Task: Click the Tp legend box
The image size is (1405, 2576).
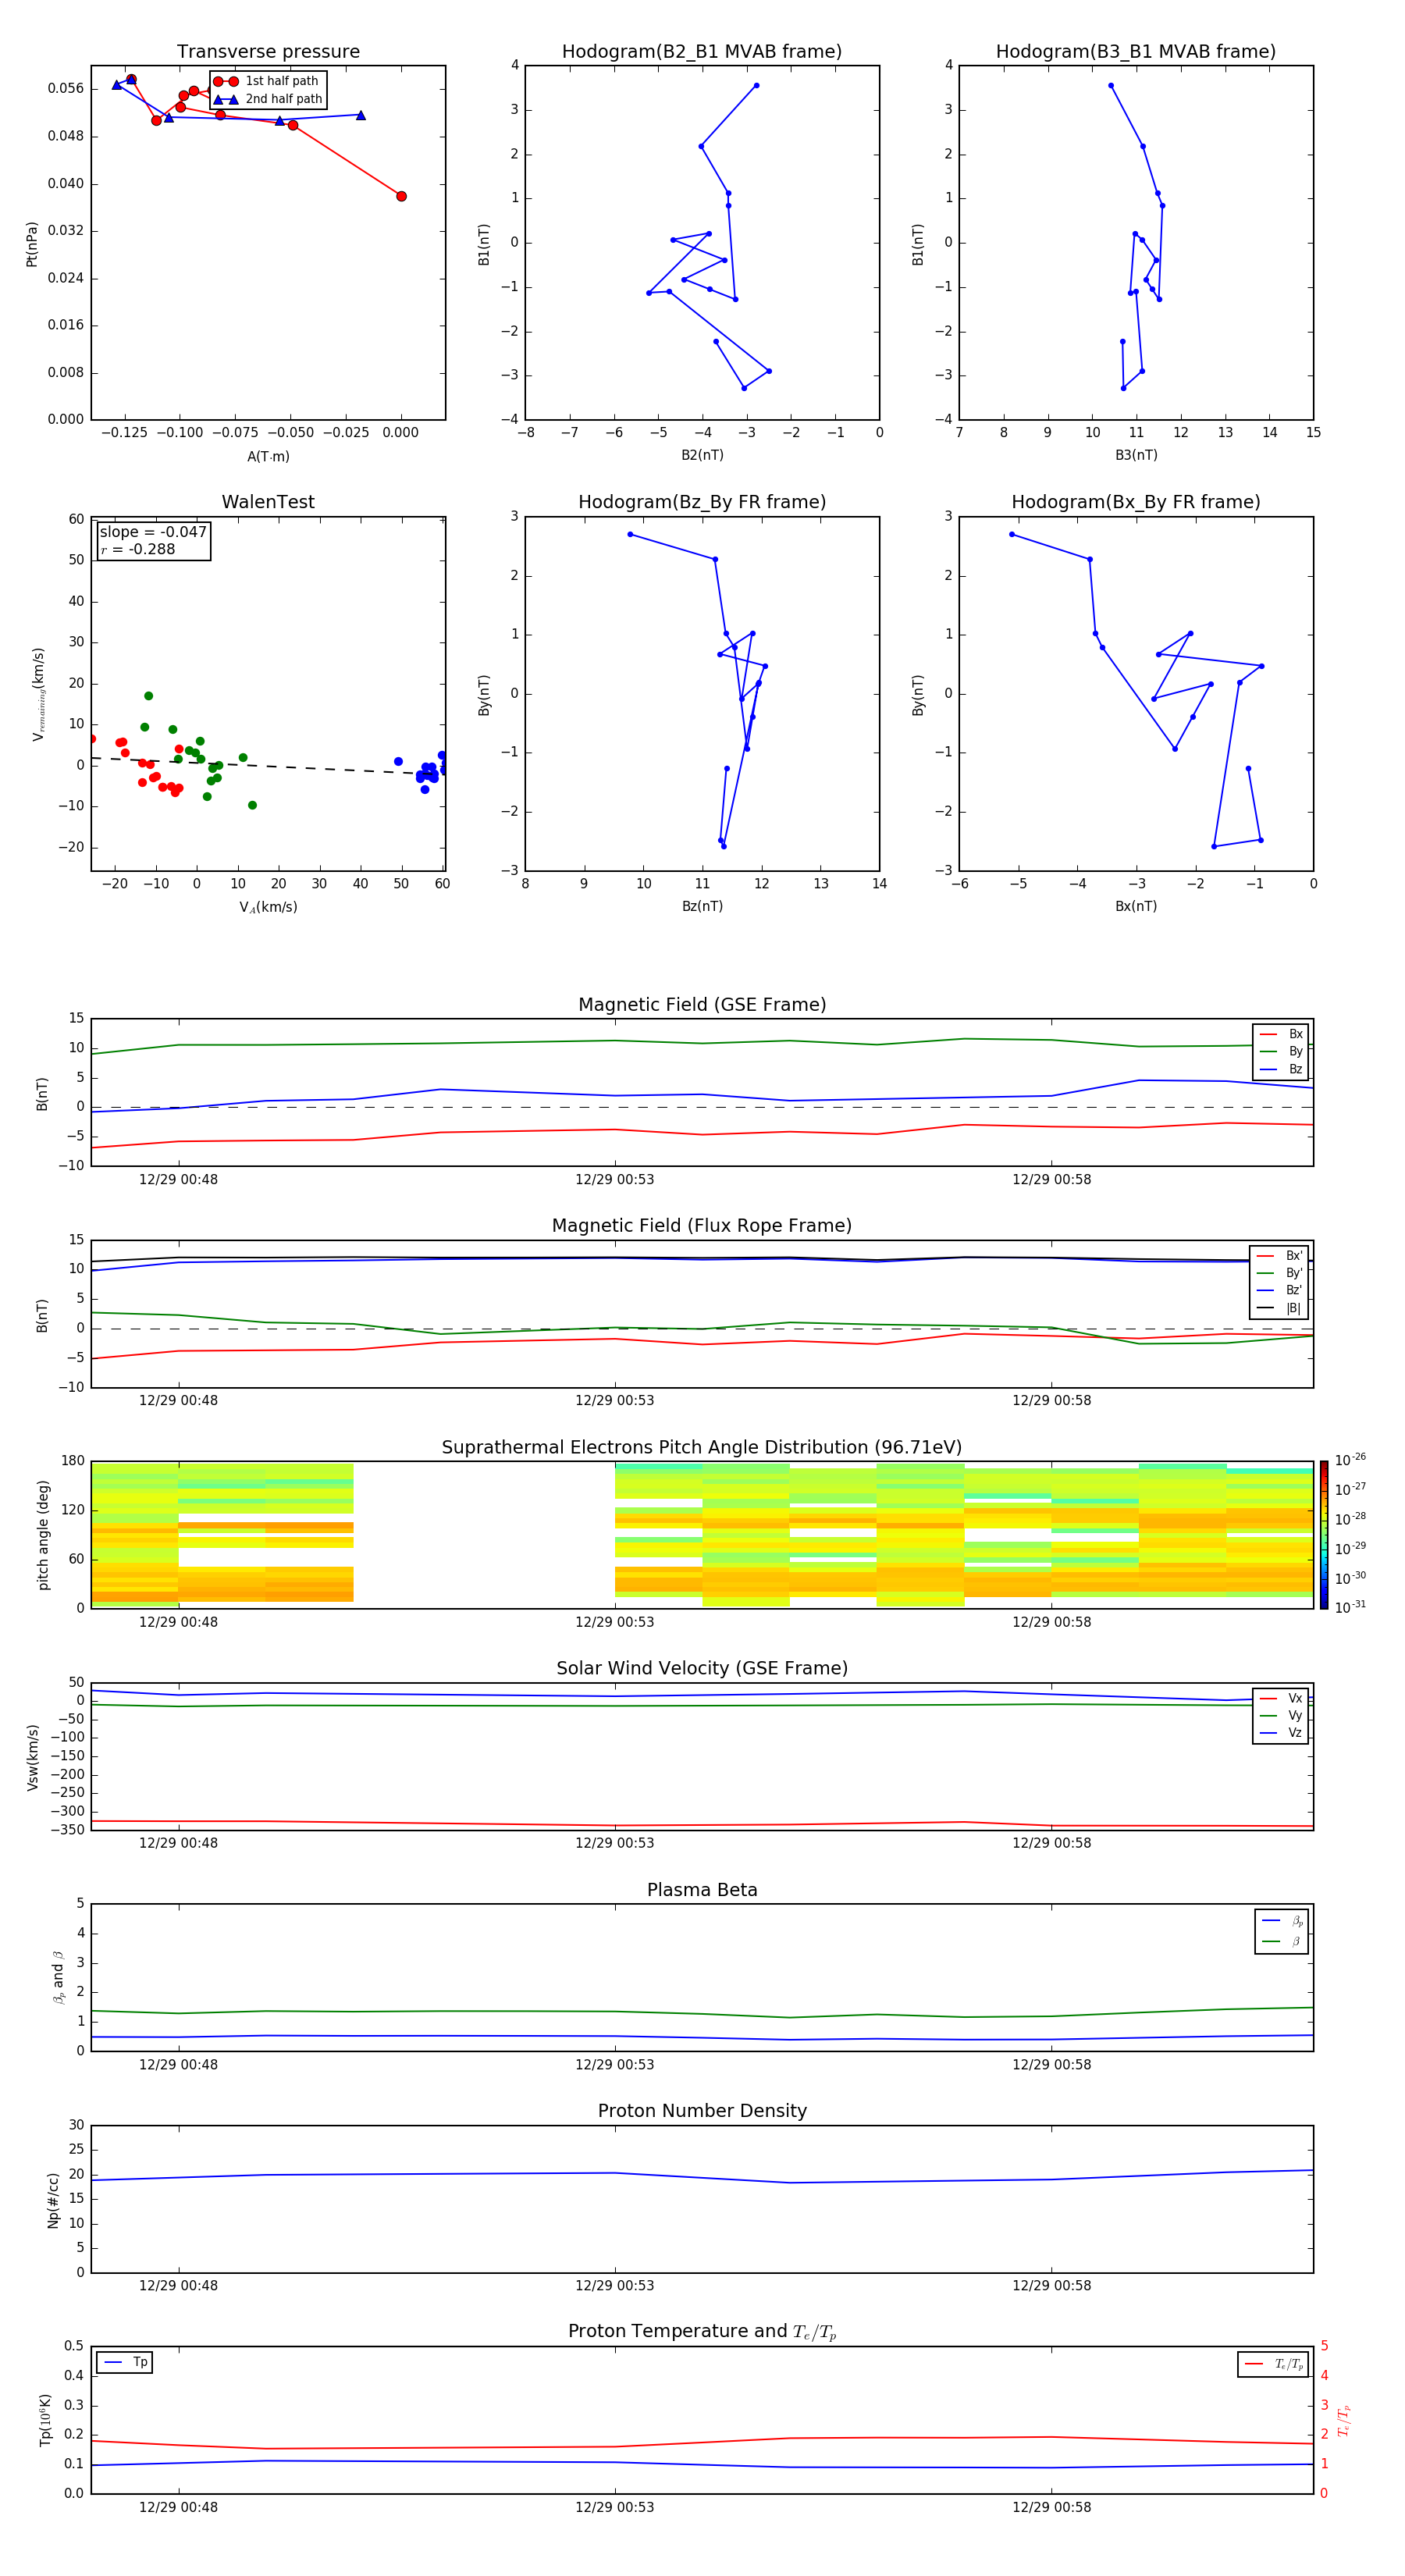Action: point(125,2362)
